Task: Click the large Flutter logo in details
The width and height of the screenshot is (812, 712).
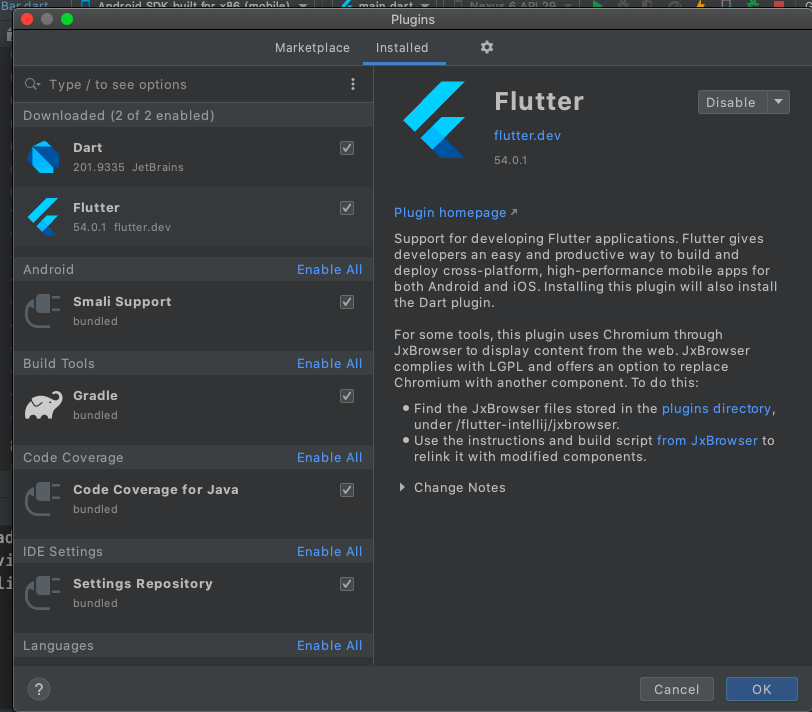Action: click(434, 120)
